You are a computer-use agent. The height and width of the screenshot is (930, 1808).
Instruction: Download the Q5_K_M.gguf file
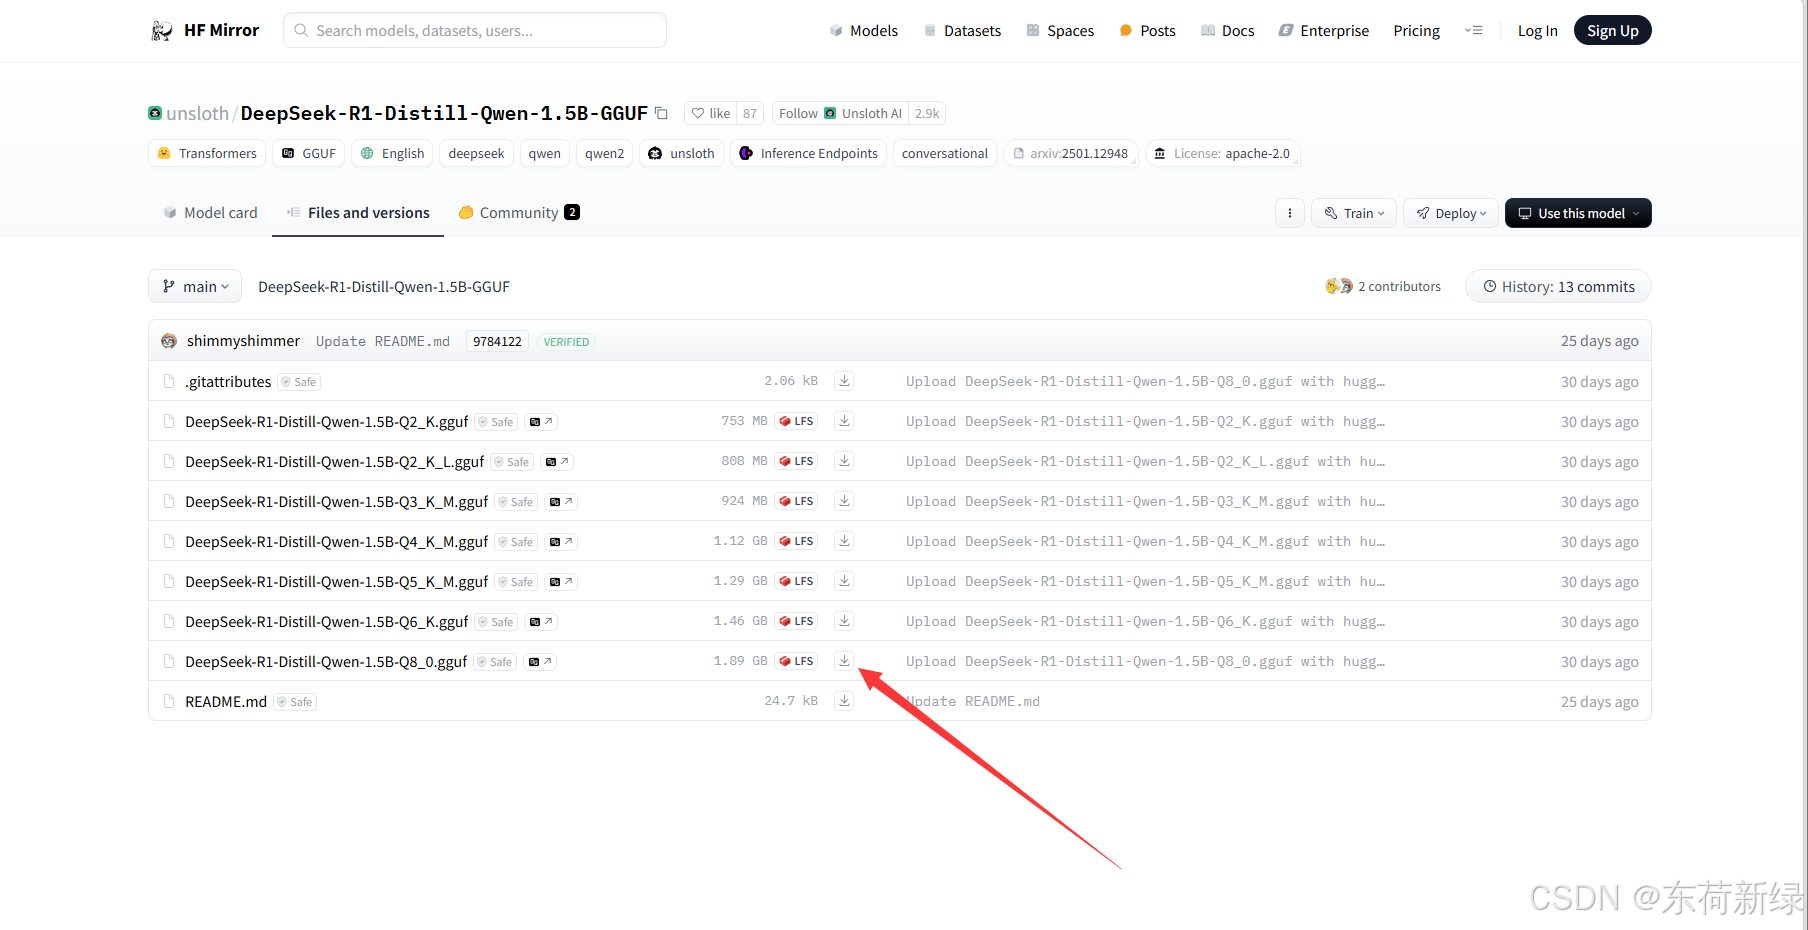pos(844,581)
